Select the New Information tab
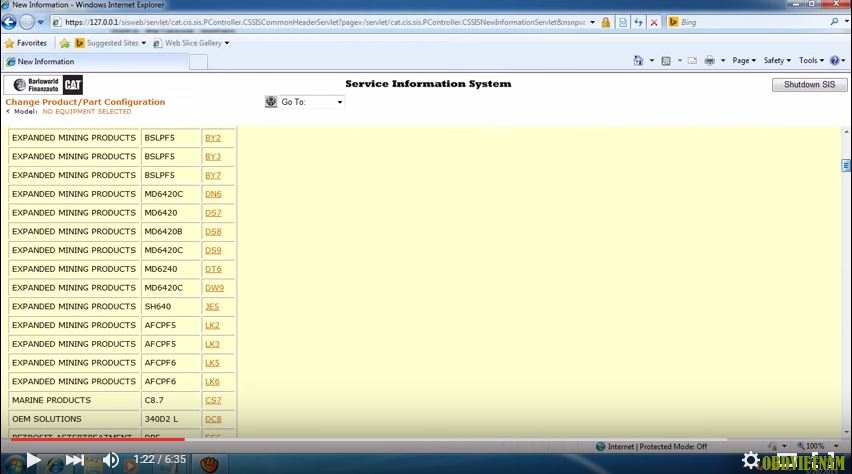This screenshot has width=852, height=474. [96, 62]
